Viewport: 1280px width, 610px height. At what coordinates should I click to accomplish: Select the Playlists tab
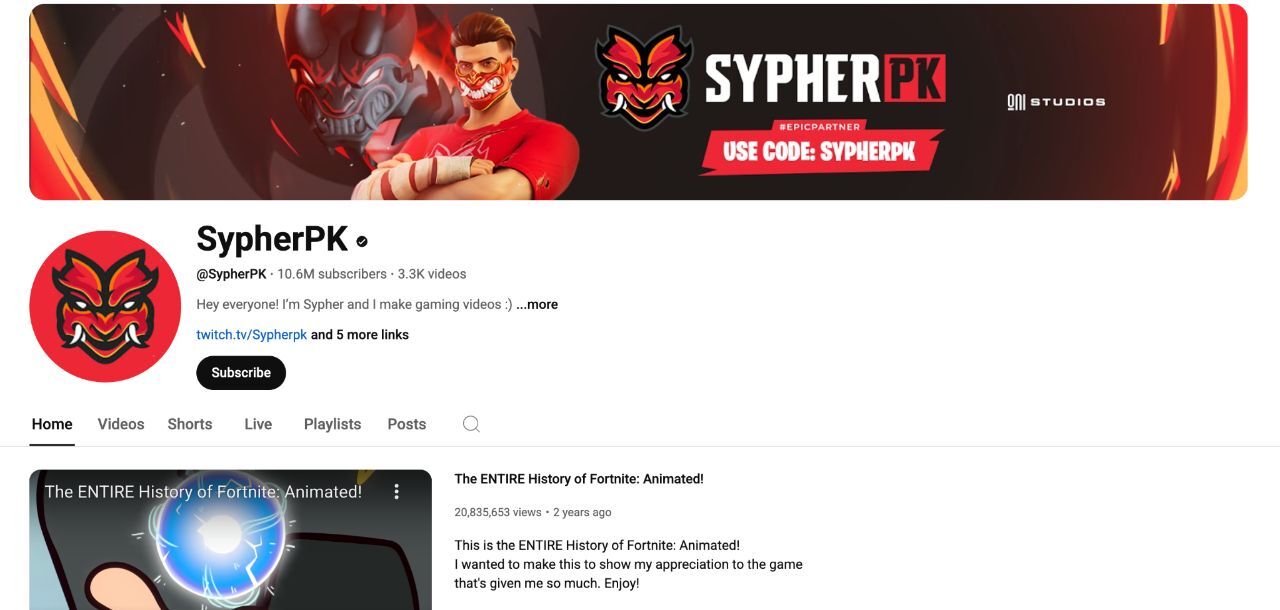332,424
